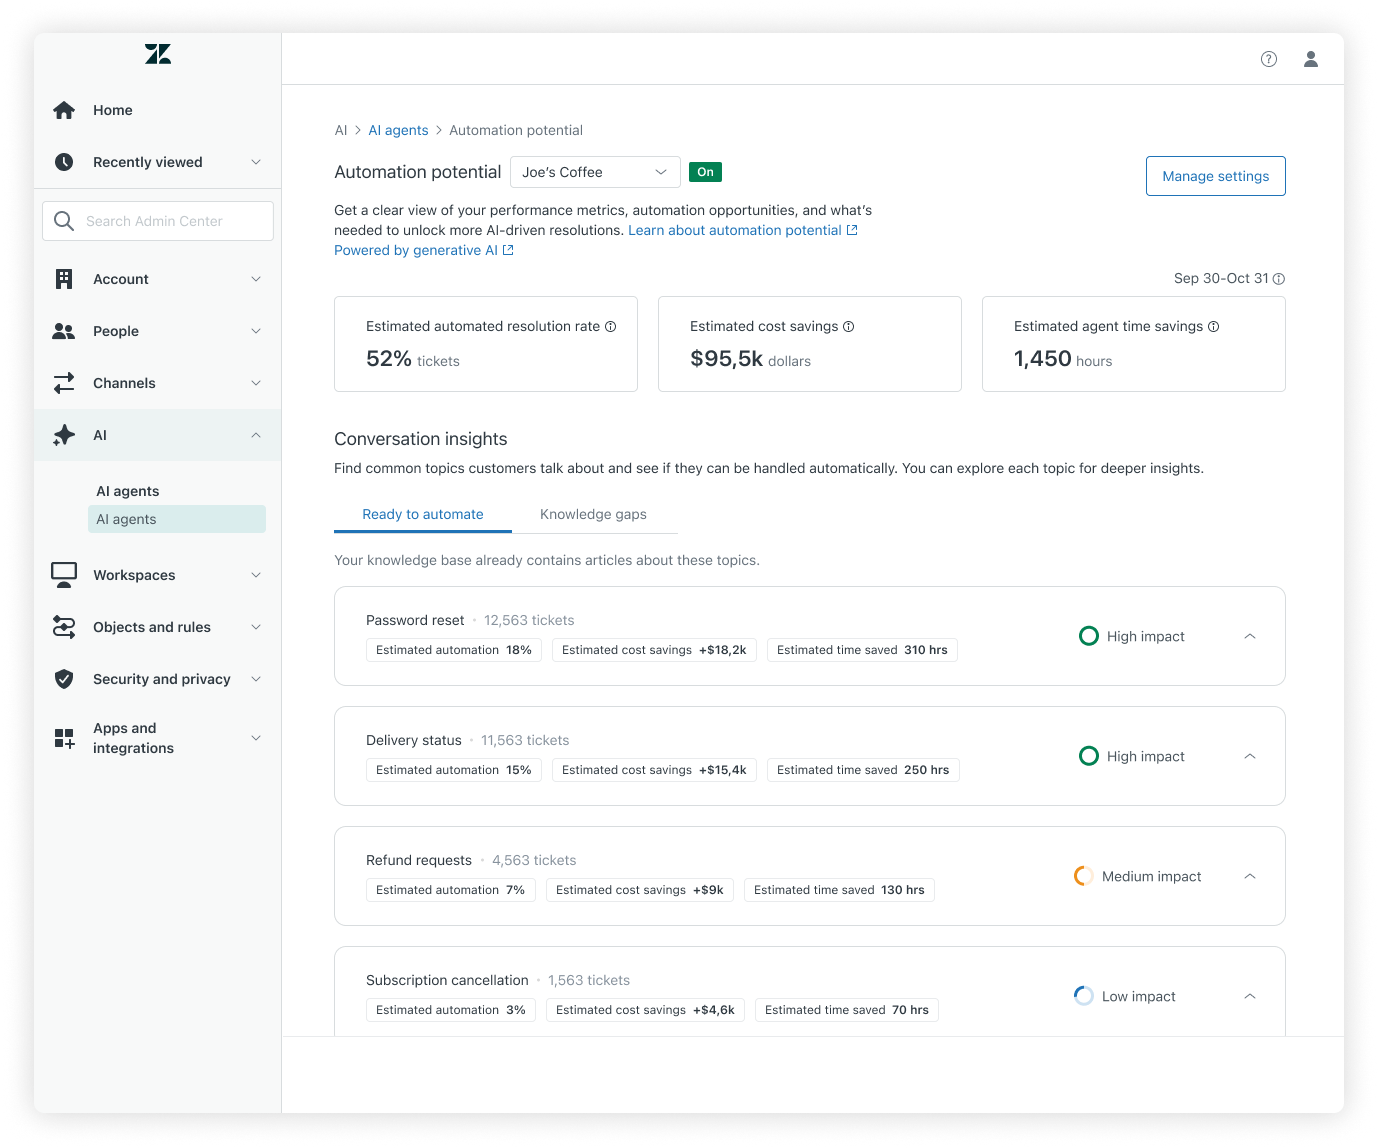
Task: Click info icon next to date range
Action: (x=1279, y=279)
